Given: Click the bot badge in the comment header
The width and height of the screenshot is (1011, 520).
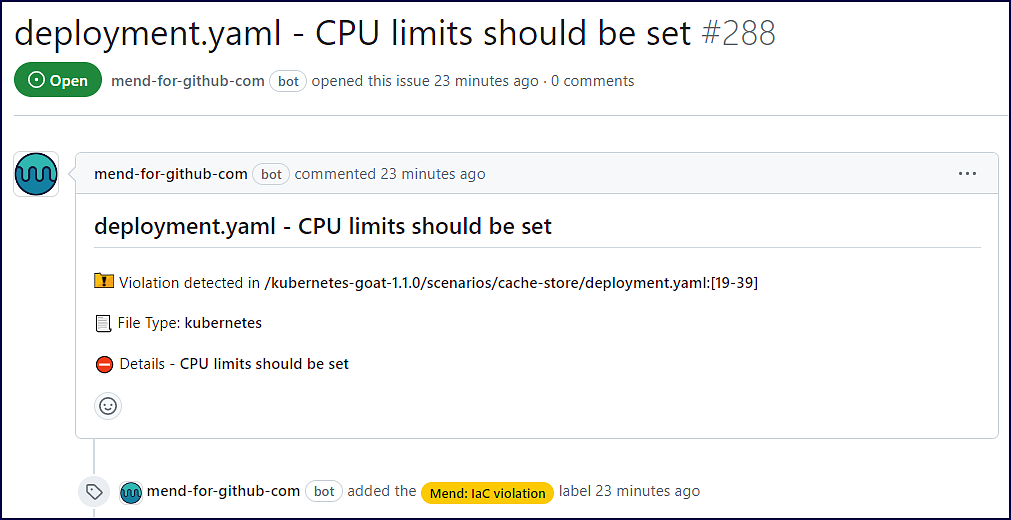Looking at the screenshot, I should 271,174.
